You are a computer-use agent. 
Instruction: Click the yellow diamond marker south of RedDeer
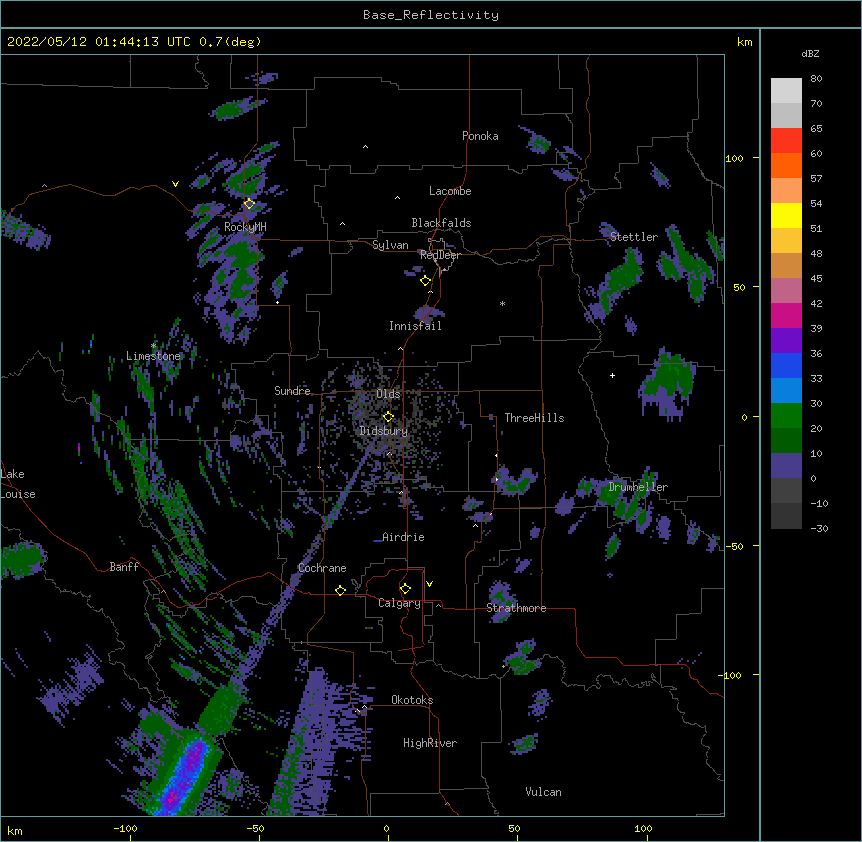426,281
